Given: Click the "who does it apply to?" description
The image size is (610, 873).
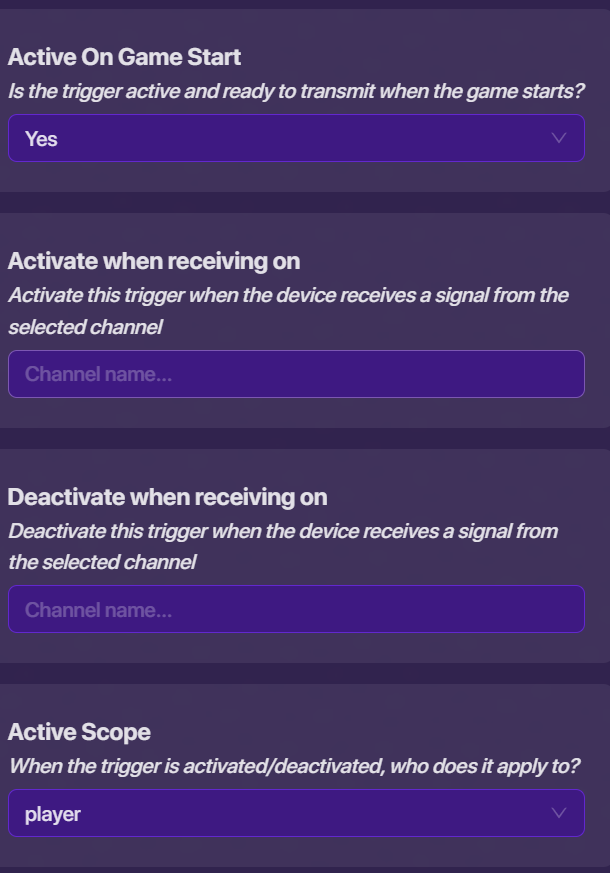Looking at the screenshot, I should pos(294,766).
